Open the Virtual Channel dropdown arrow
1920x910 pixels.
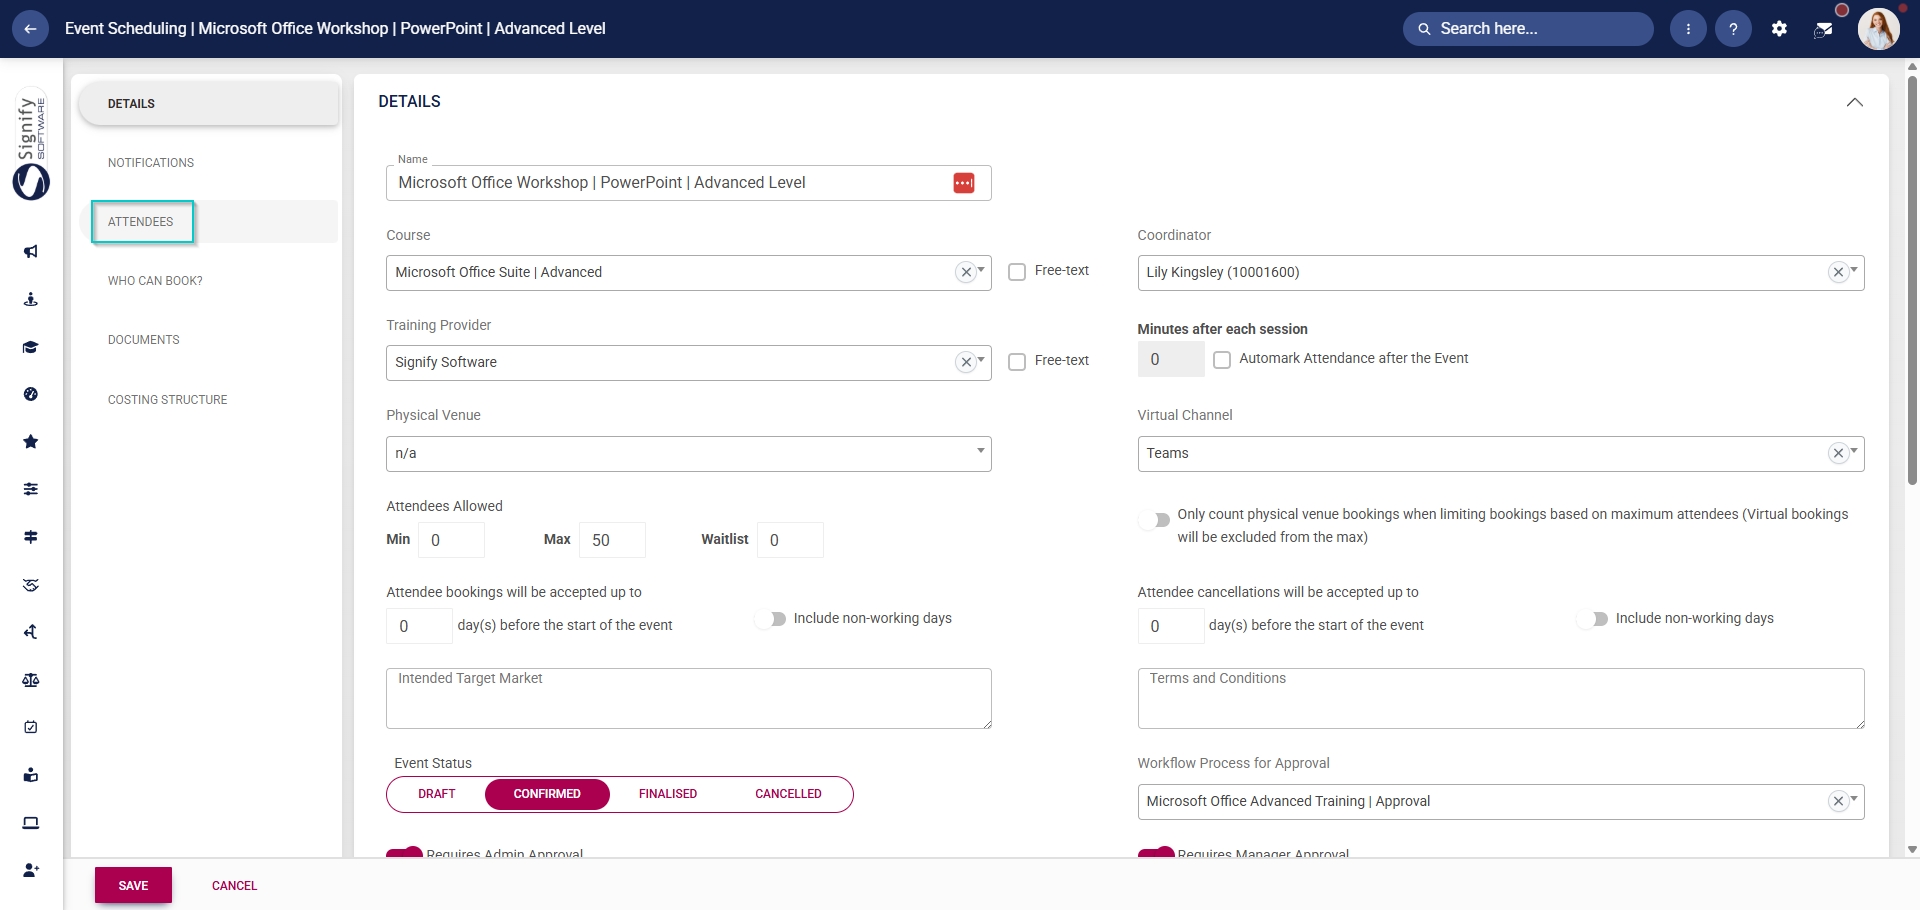coord(1854,451)
